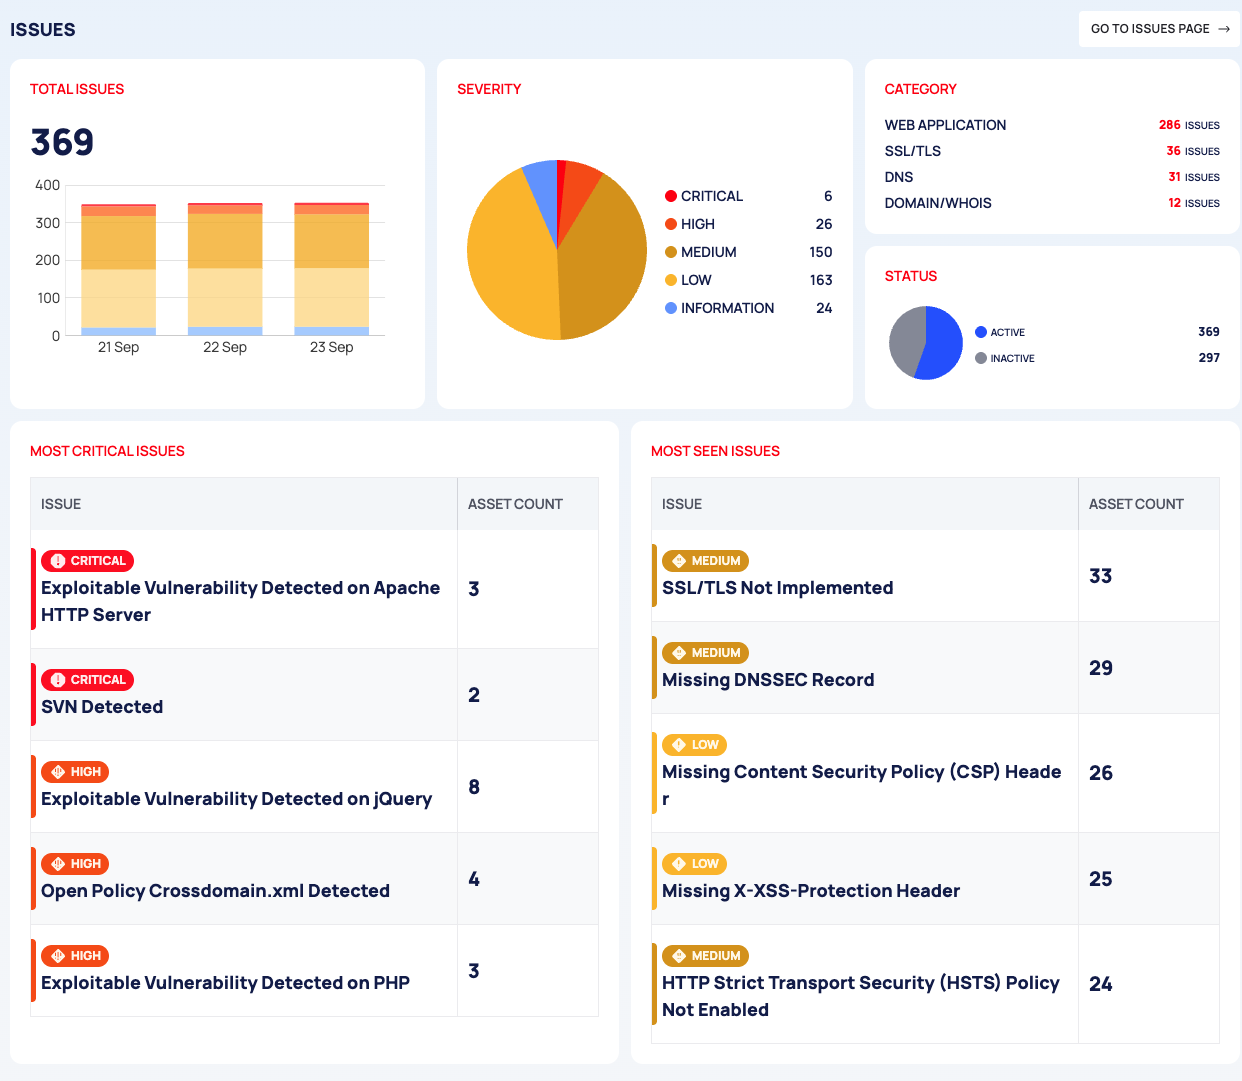Screen dimensions: 1242x1081
Task: Click the Active blue legend dot in Status
Action: pos(981,332)
